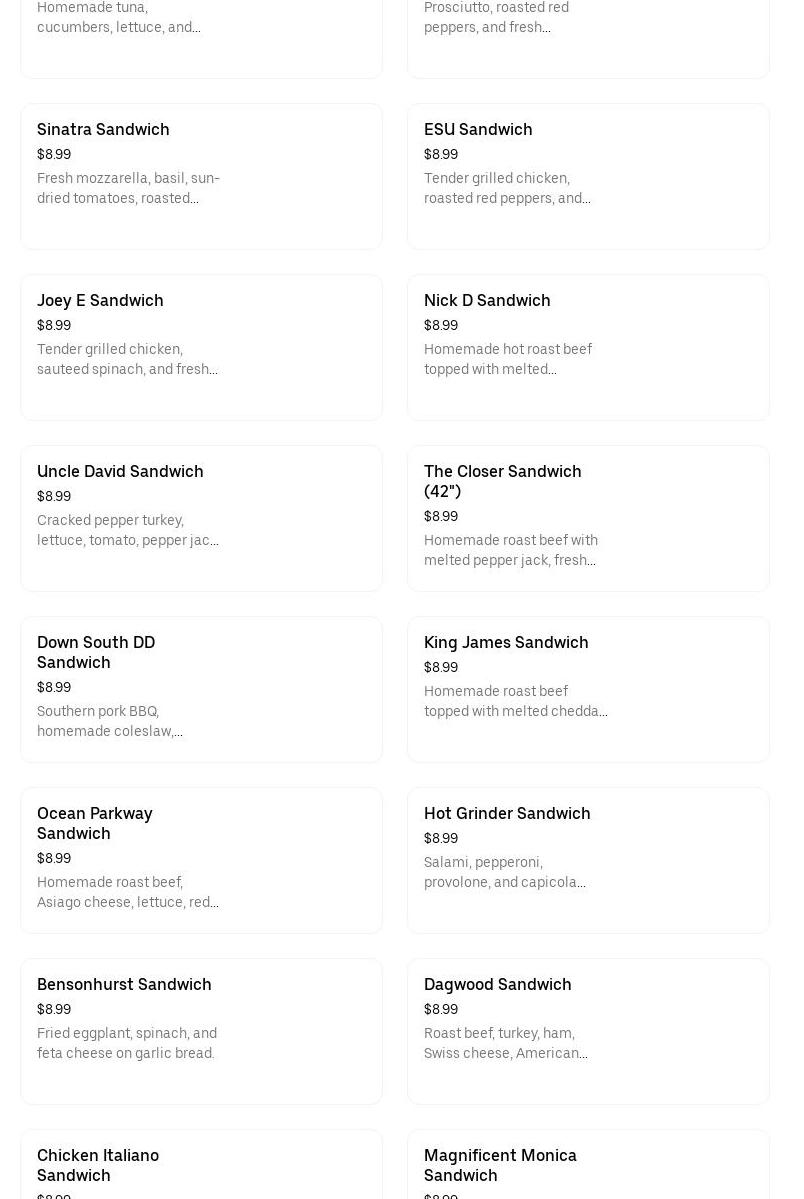Viewport: 804px width, 1199px height.
Task: Open the Nick D Sandwich item
Action: [487, 301]
